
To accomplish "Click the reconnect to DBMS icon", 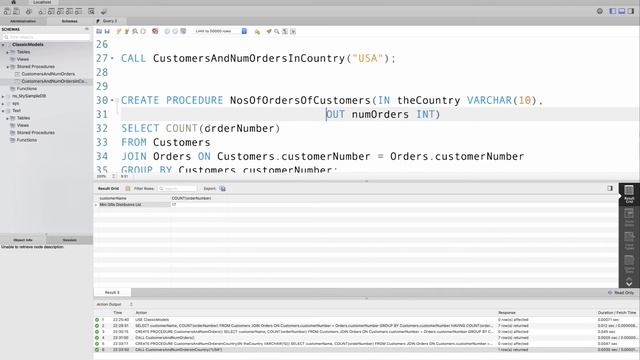I will (x=104, y=11).
